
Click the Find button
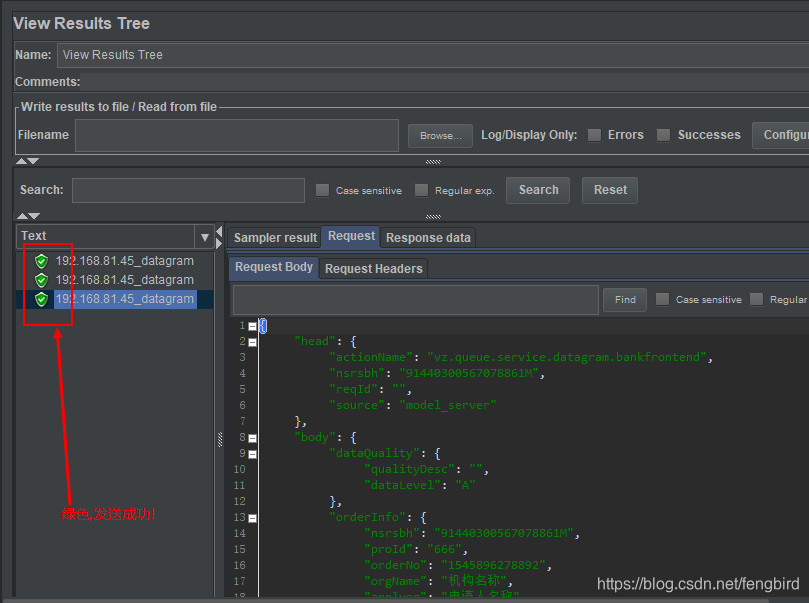625,300
